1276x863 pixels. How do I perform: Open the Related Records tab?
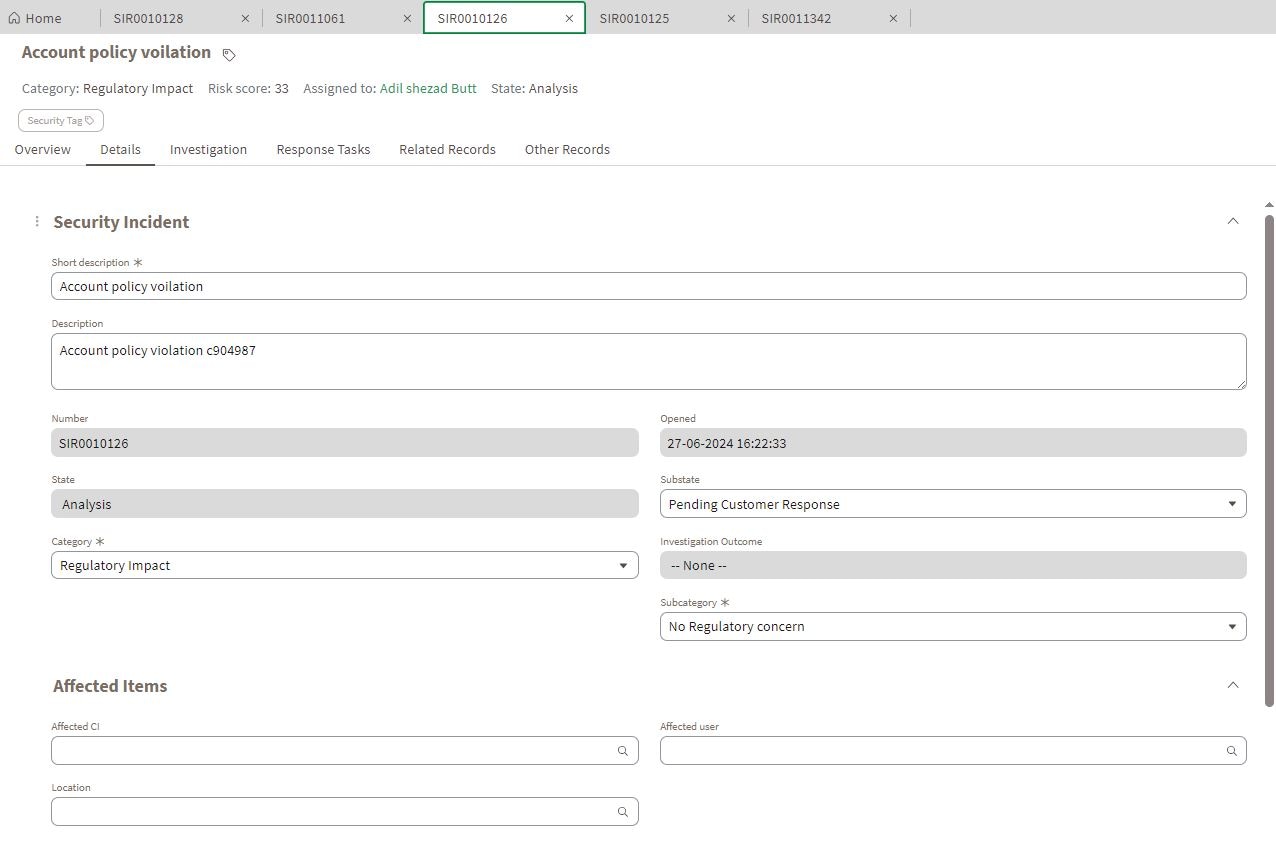click(x=447, y=150)
